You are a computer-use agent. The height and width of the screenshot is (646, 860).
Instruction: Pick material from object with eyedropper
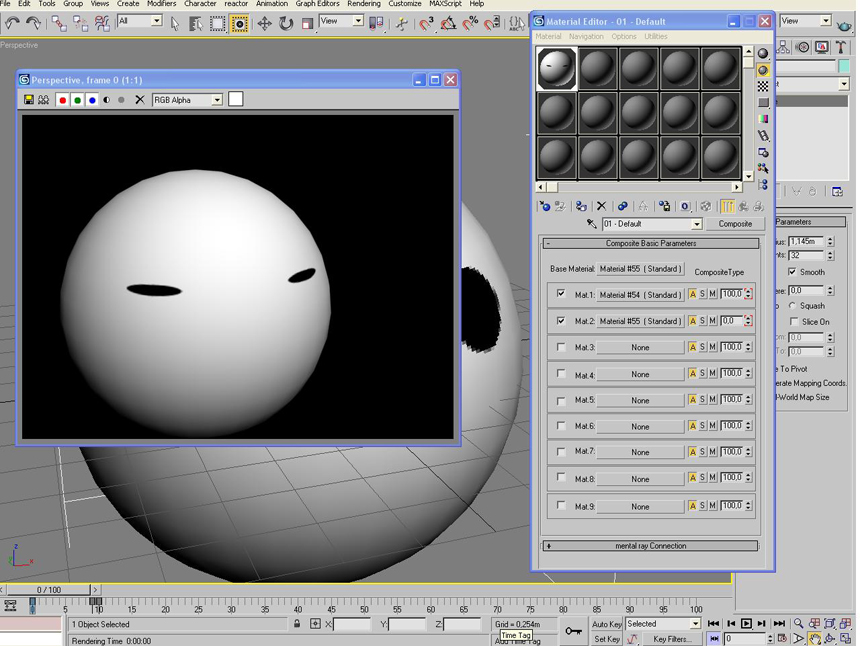[x=592, y=224]
